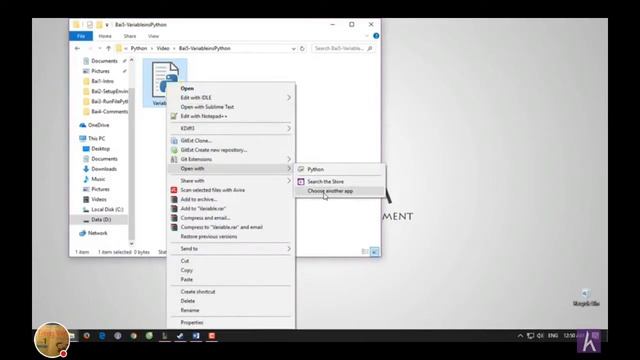The width and height of the screenshot is (640, 360).
Task: Select Downloads in the navigation pane
Action: (x=104, y=169)
